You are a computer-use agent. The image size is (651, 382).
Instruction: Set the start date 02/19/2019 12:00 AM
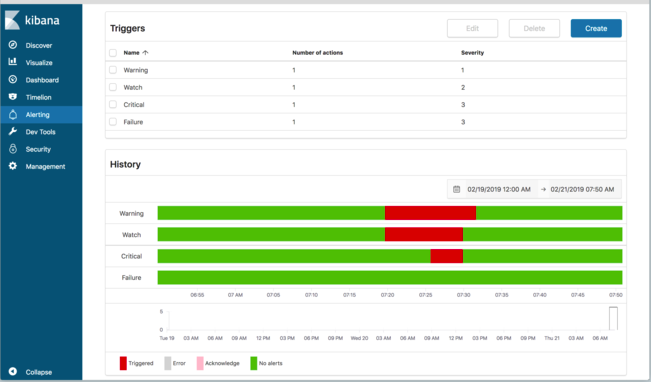click(x=499, y=189)
